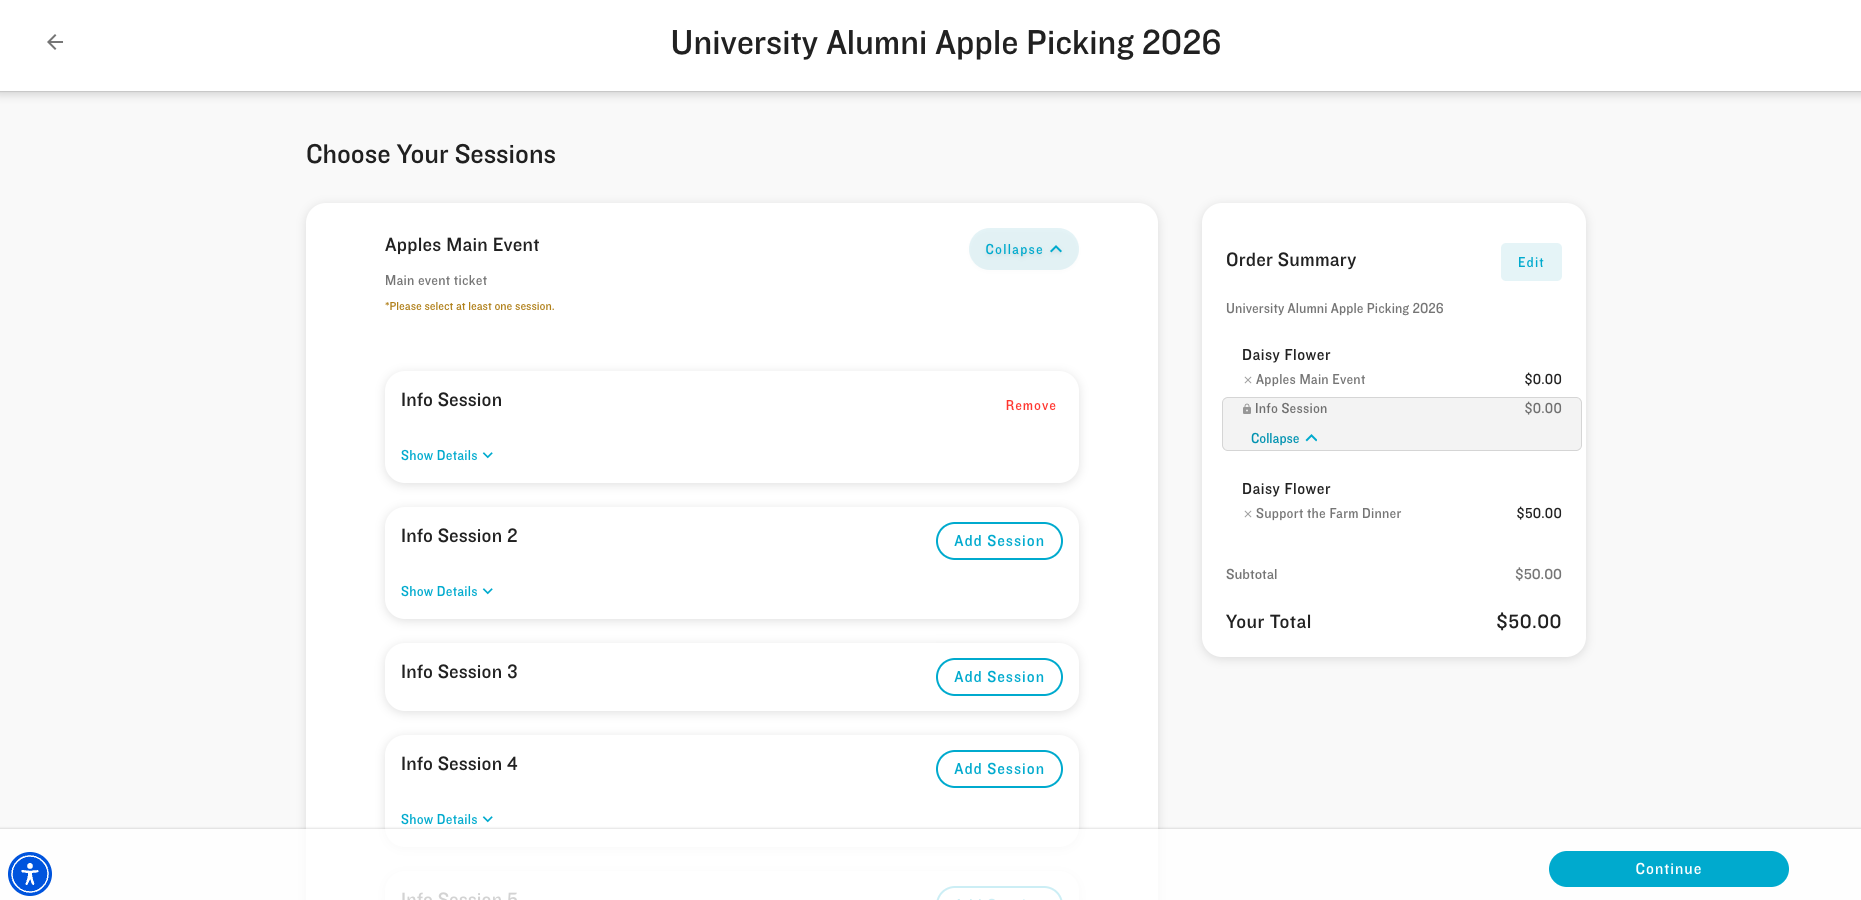The image size is (1861, 900).
Task: Open the accessibility widget in the corner
Action: pyautogui.click(x=30, y=873)
